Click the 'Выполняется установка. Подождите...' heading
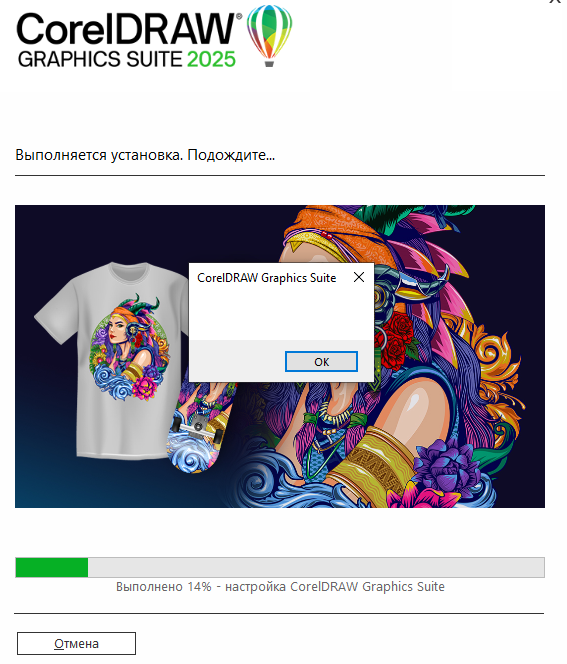The image size is (567, 664). point(145,155)
